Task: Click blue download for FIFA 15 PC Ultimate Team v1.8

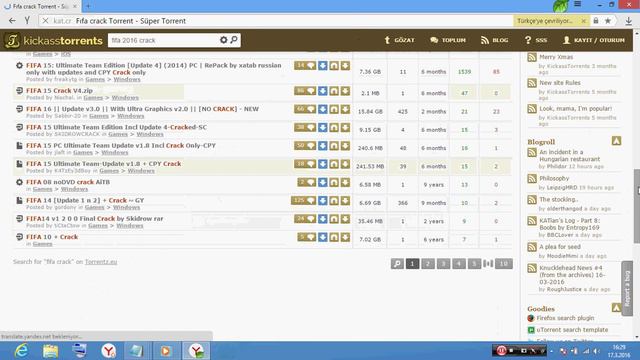Action: 322,146
